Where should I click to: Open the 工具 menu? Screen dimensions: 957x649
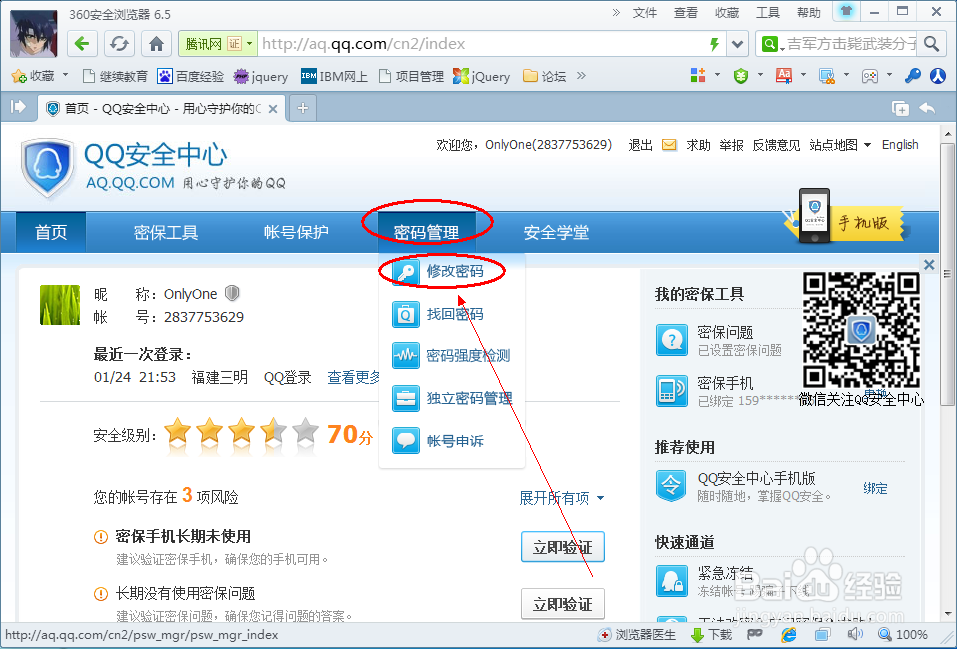[768, 13]
